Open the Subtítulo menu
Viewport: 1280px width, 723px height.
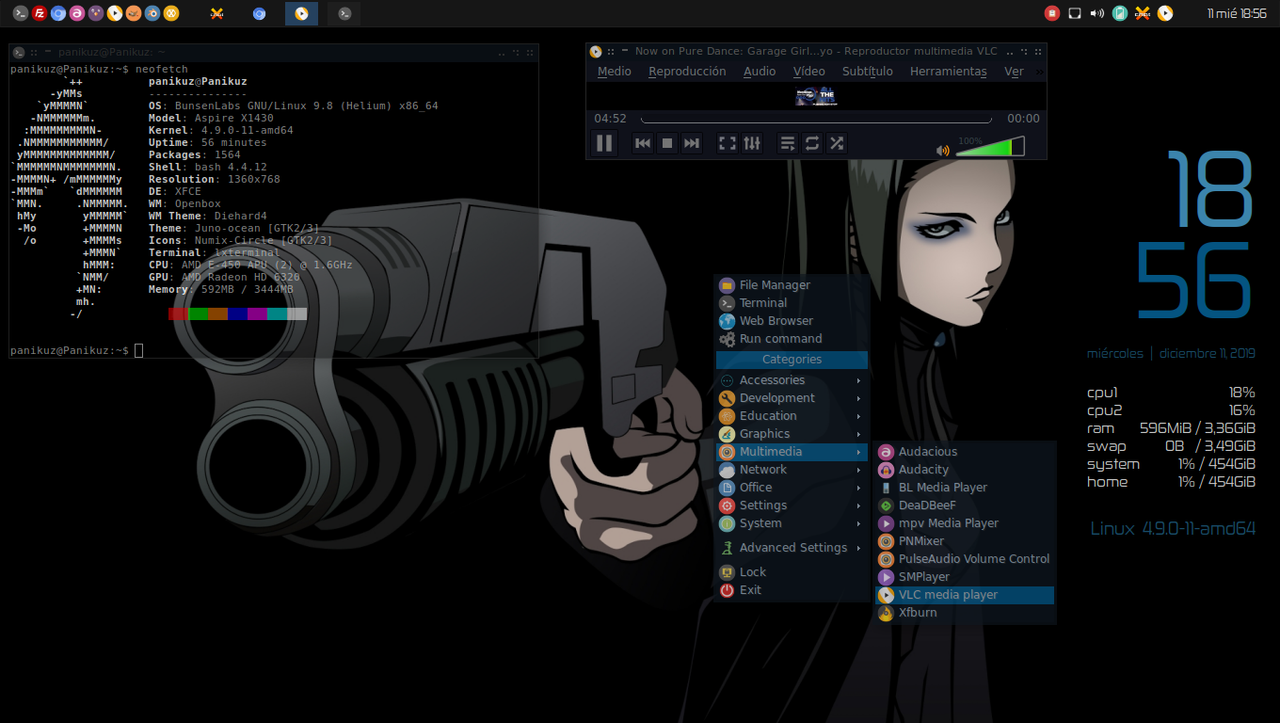867,71
